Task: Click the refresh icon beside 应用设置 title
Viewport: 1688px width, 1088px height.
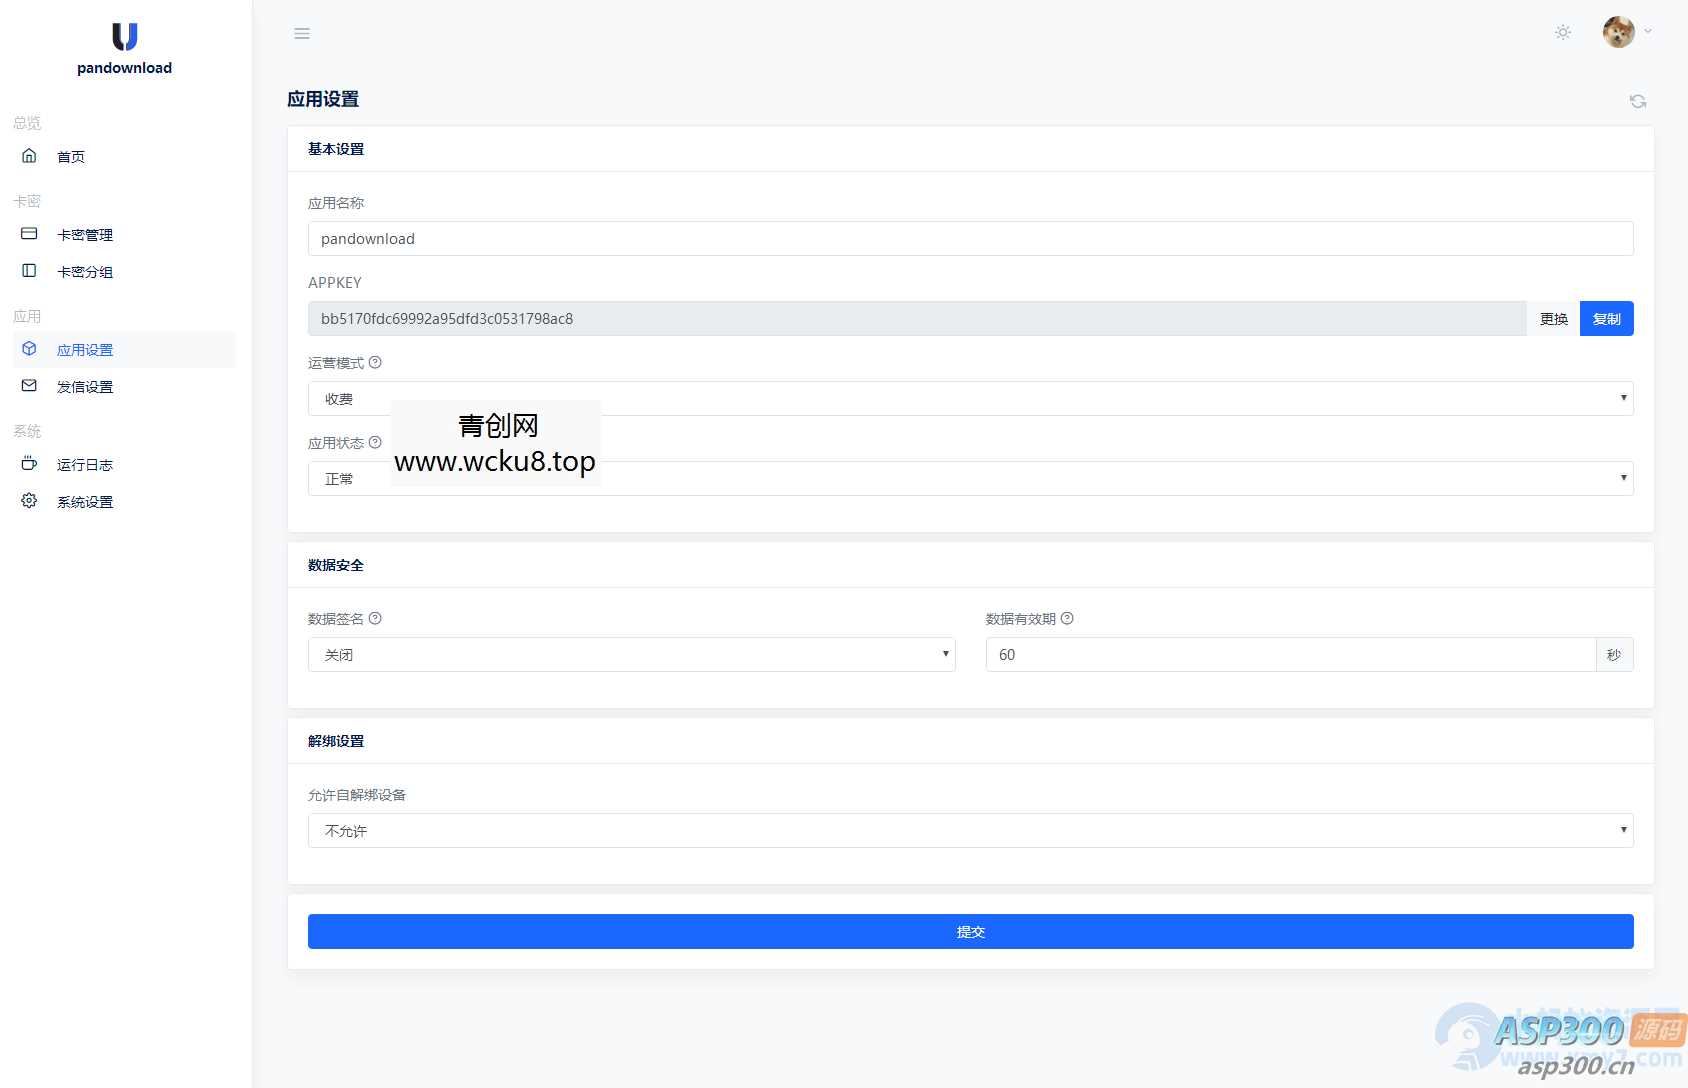Action: [x=1637, y=101]
